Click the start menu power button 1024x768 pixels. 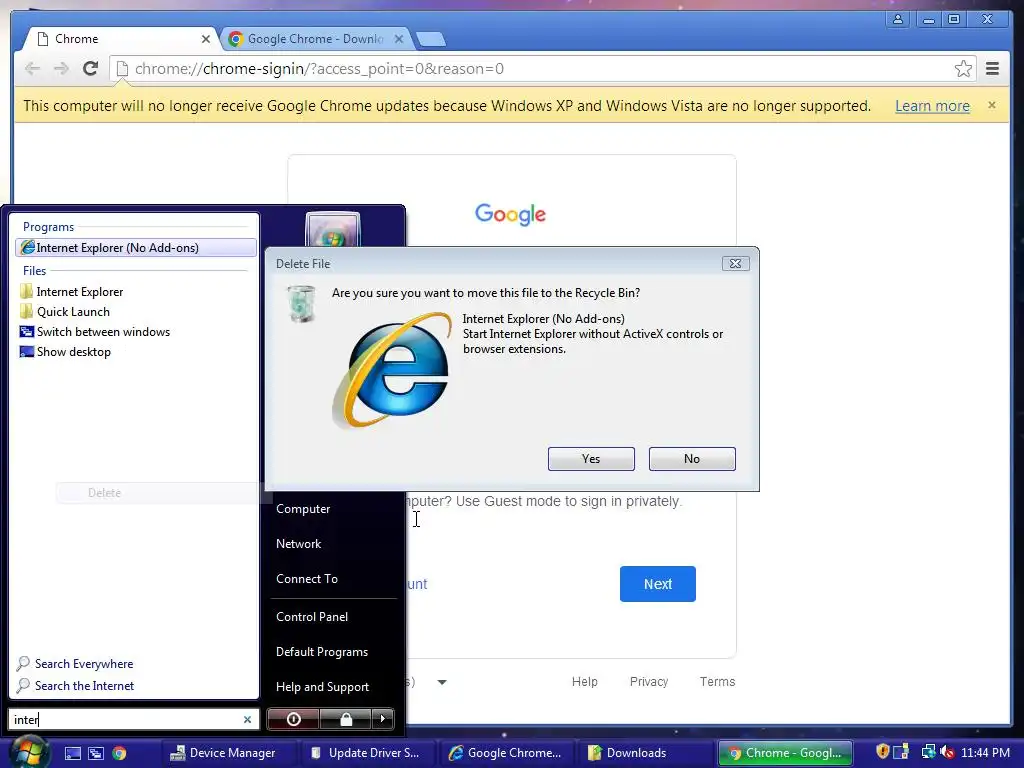pyautogui.click(x=293, y=719)
